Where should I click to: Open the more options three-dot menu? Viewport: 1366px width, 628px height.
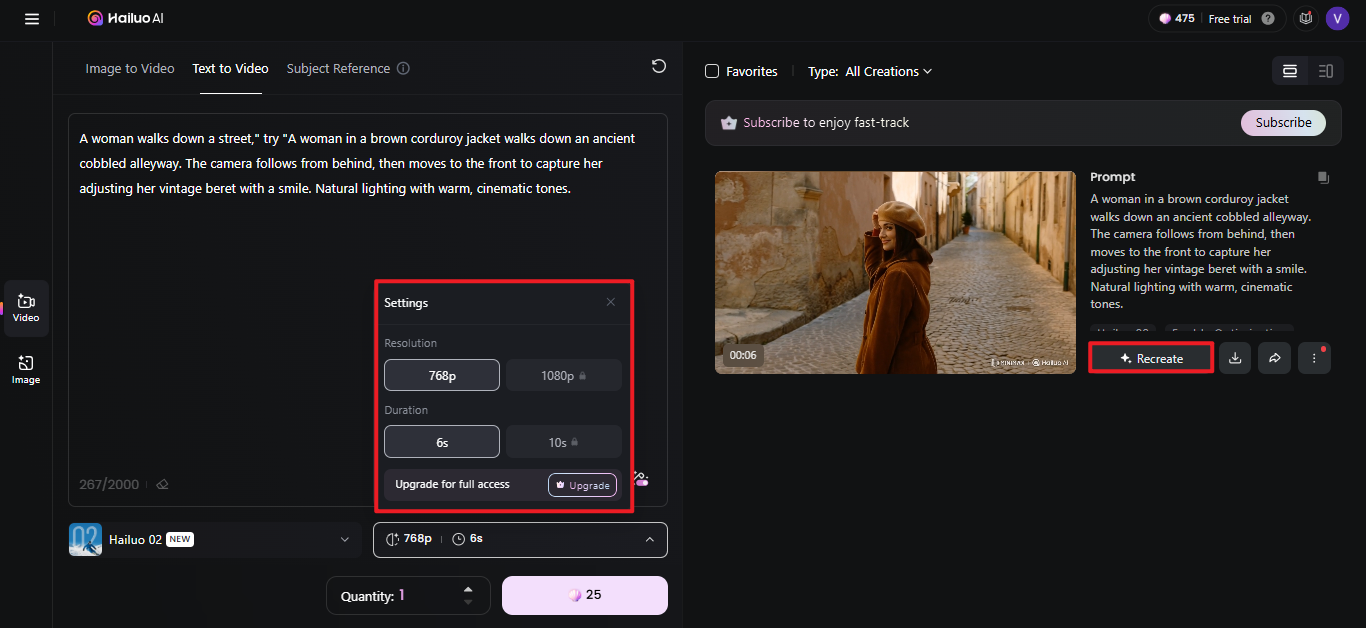pyautogui.click(x=1314, y=358)
